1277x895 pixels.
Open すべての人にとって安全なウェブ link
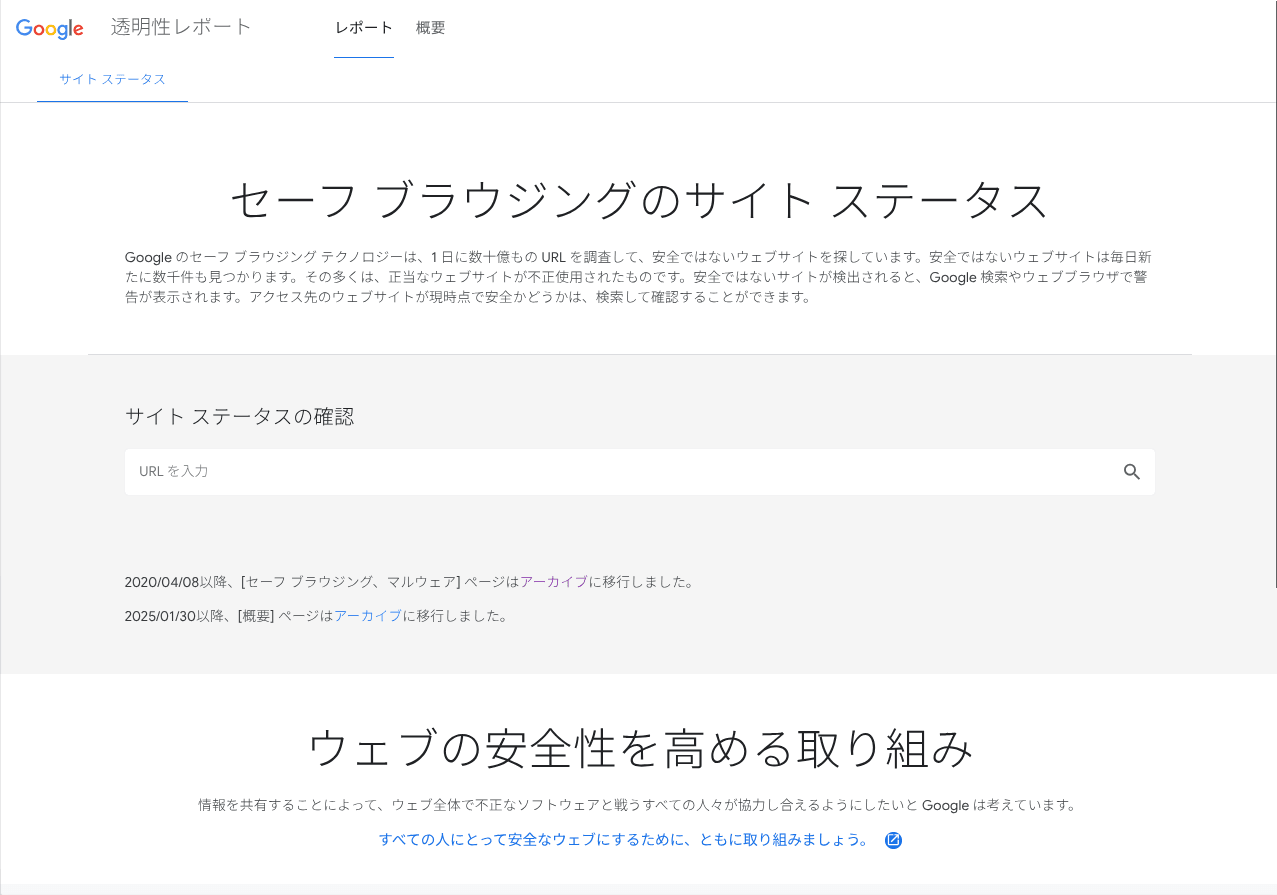point(624,840)
